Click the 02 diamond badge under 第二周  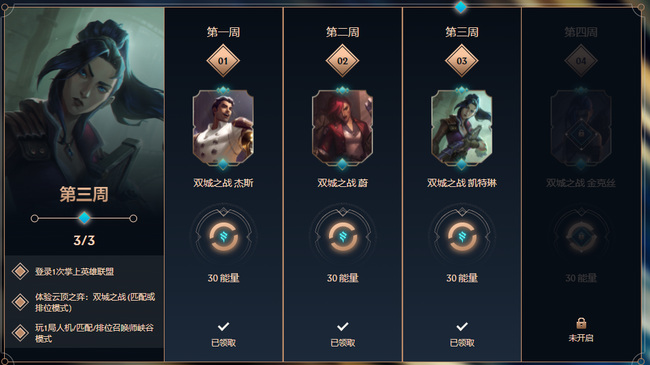(x=342, y=61)
